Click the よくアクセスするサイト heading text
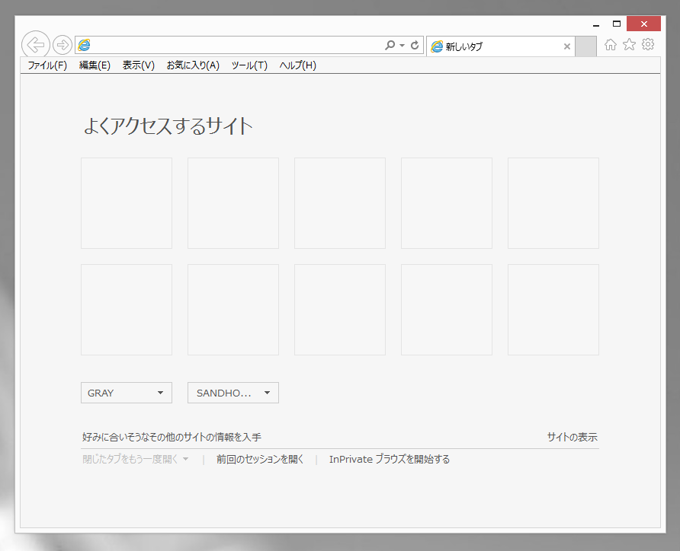680x551 pixels. click(x=168, y=126)
